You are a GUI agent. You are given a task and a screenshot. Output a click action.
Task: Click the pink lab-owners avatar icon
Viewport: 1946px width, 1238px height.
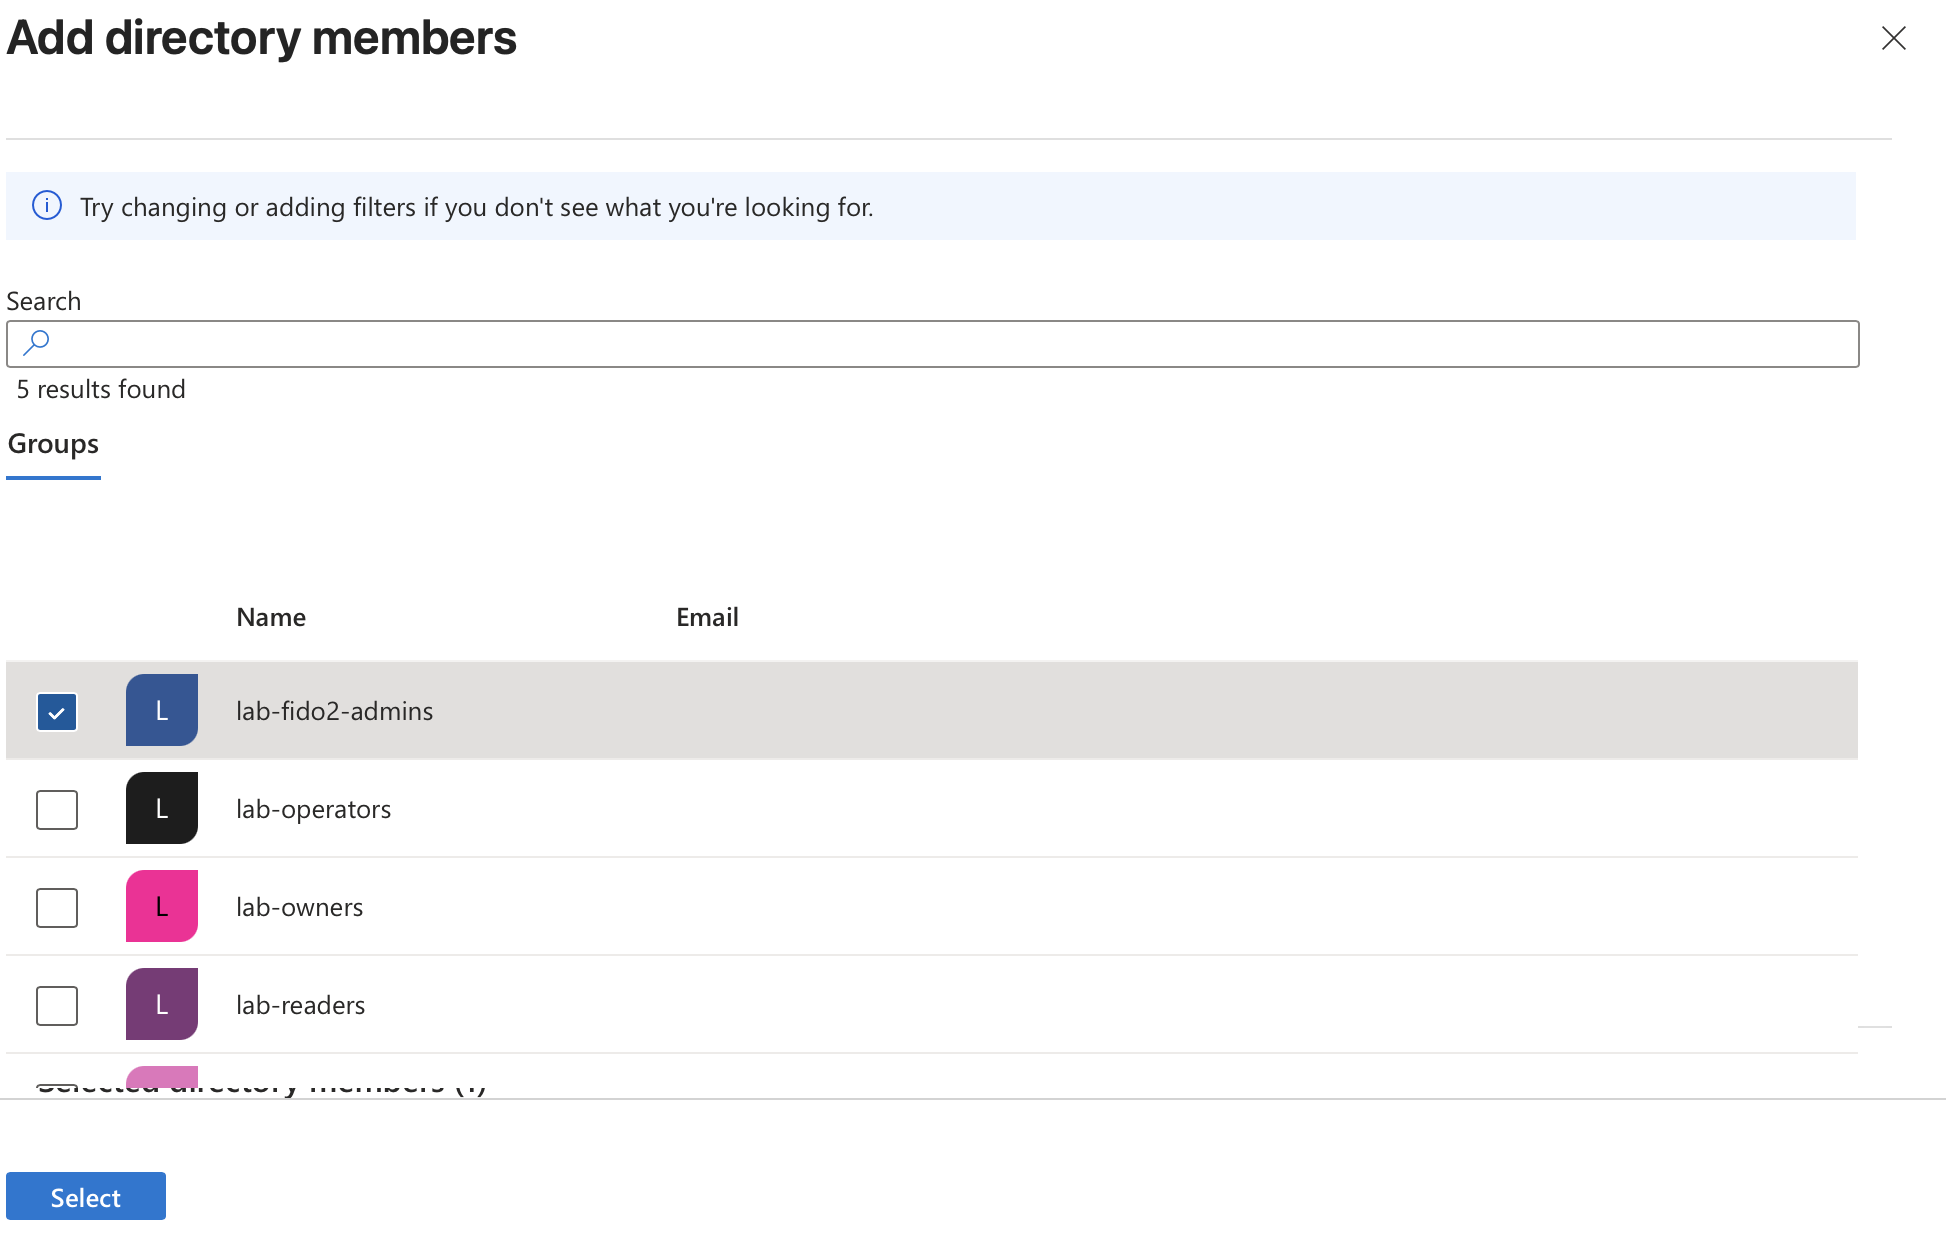coord(162,906)
